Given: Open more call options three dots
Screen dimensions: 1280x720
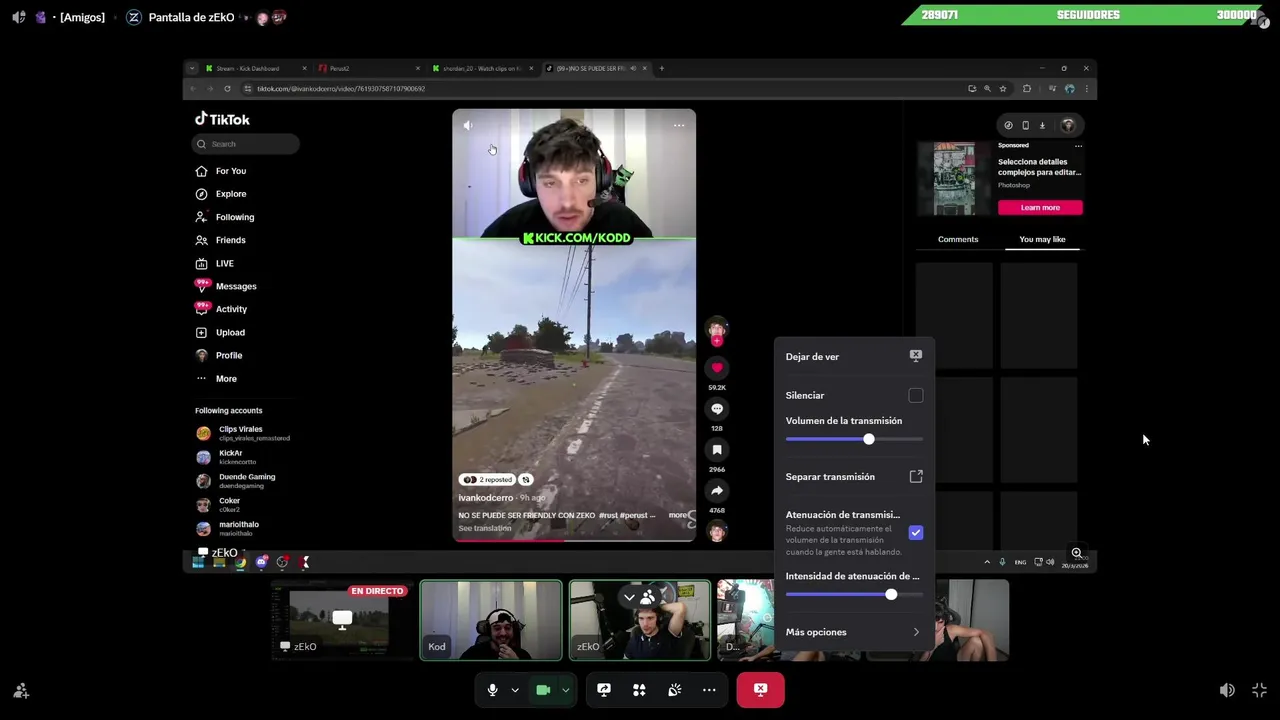Looking at the screenshot, I should [x=709, y=690].
